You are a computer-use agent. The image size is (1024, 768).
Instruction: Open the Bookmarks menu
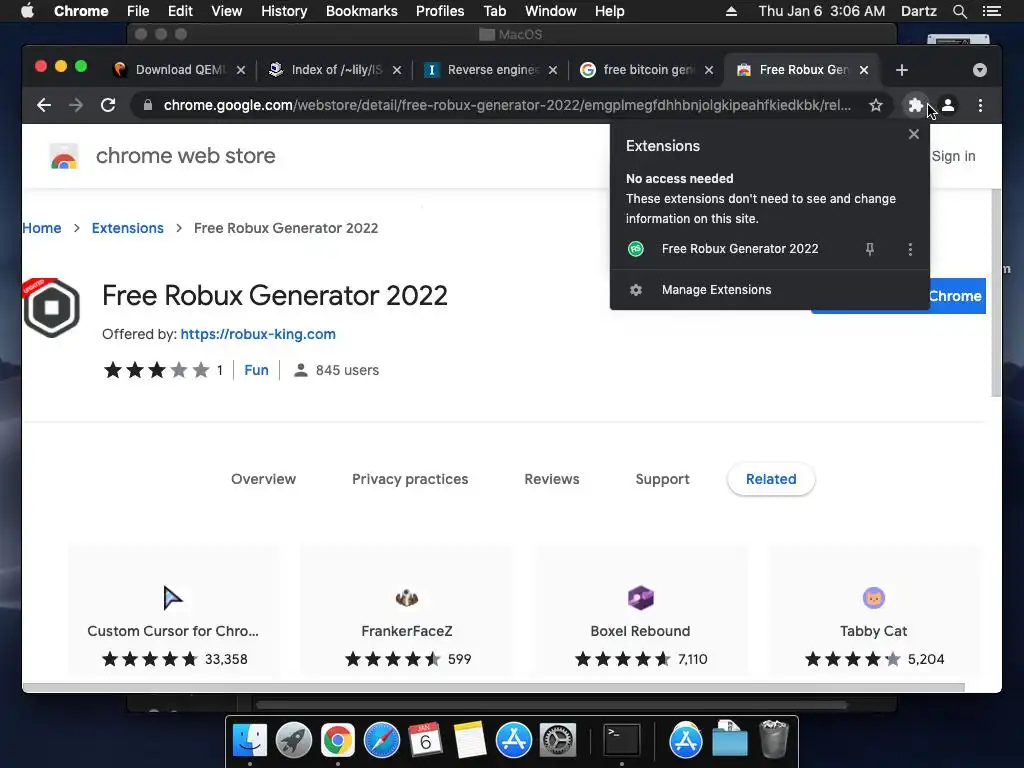tap(362, 11)
